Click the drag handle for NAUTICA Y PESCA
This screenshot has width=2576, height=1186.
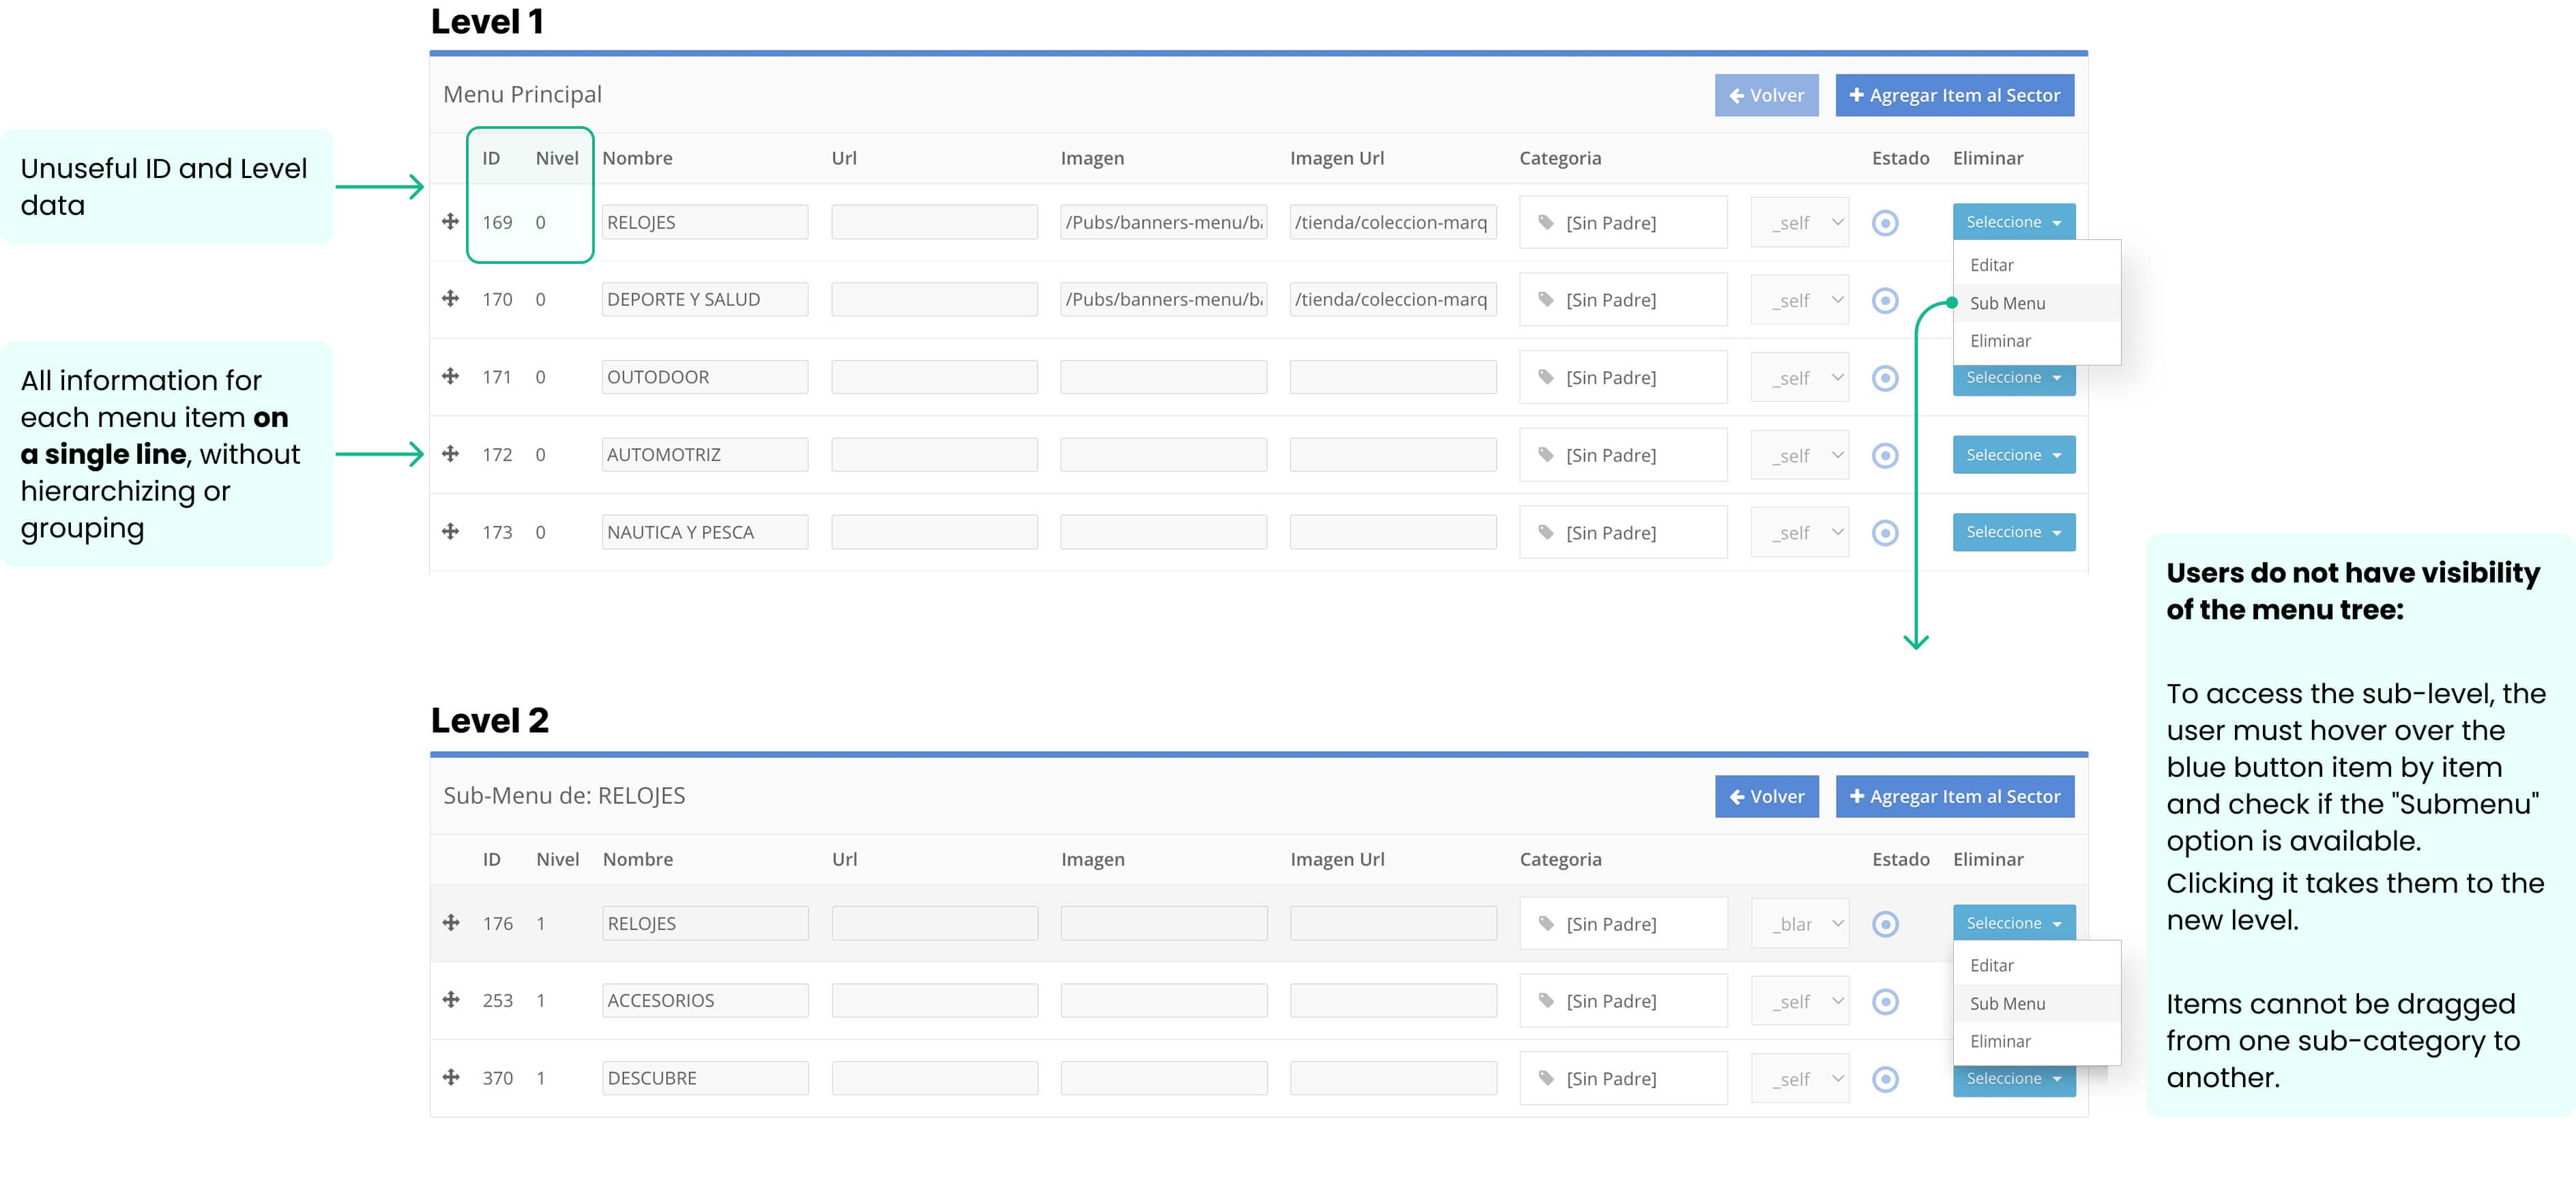click(450, 531)
